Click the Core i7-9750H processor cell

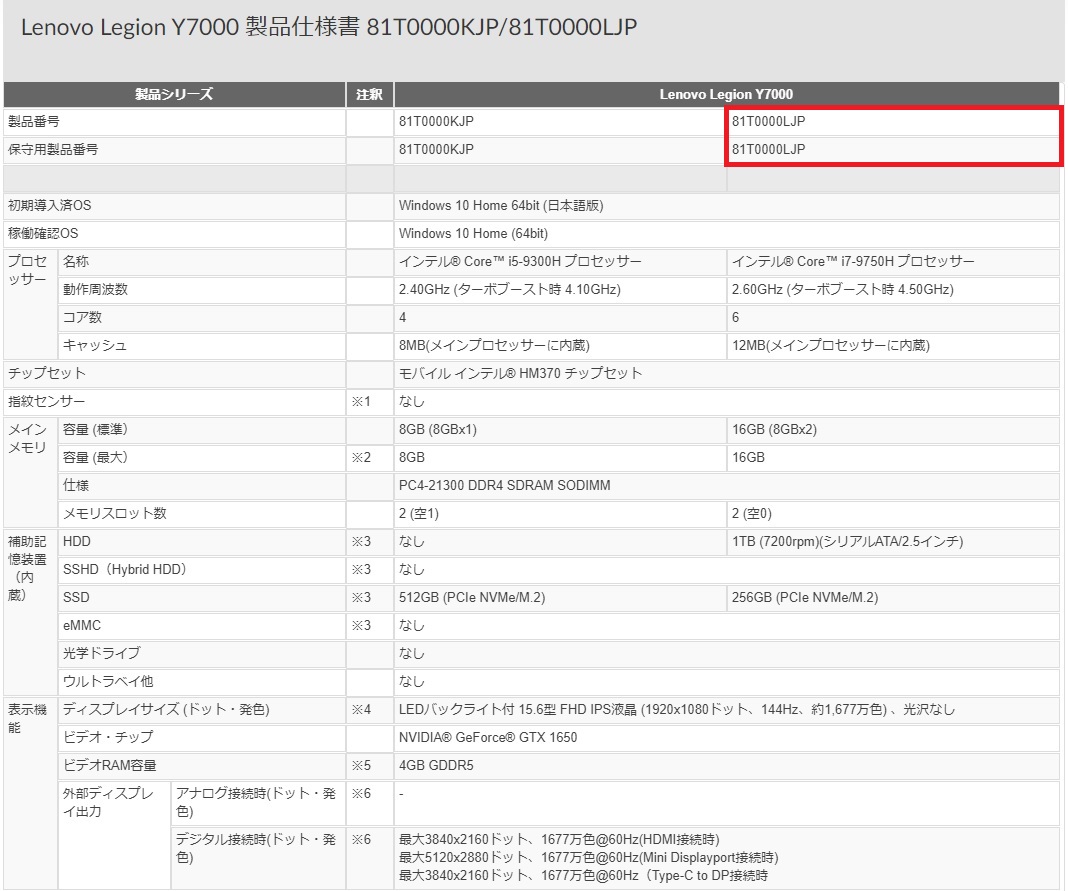pyautogui.click(x=853, y=262)
